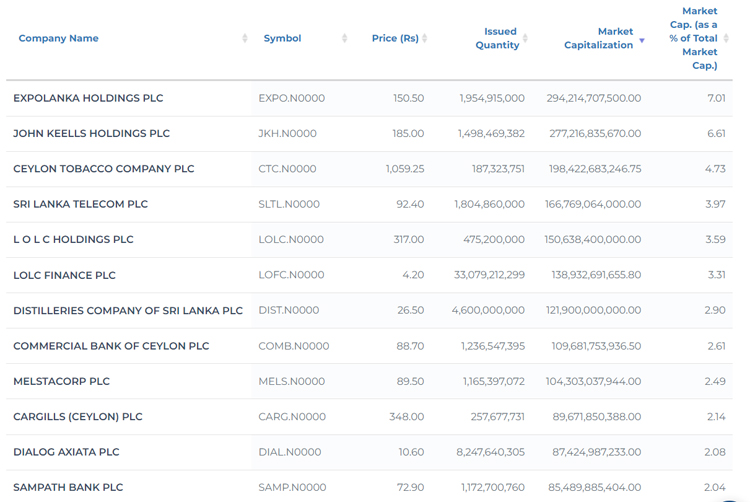Screen dimensions: 750x502
Task: Click market cap percentage 2.90
Action: (x=715, y=310)
